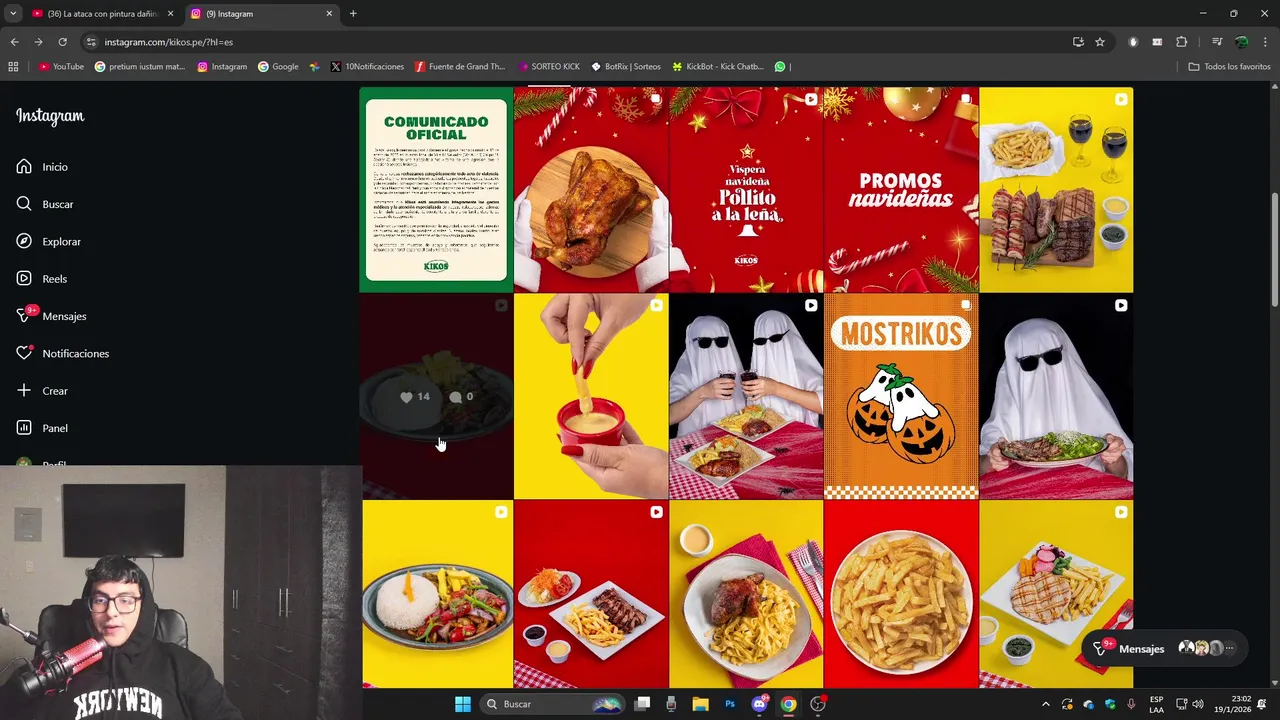The image size is (1280, 720).
Task: Go to Reels in sidebar
Action: pos(41,279)
